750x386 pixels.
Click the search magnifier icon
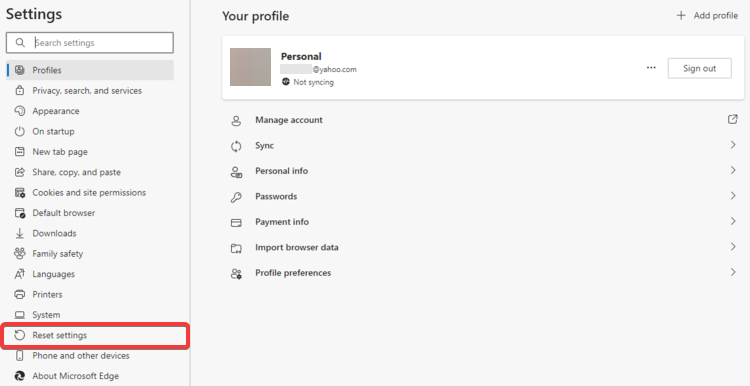tap(20, 43)
